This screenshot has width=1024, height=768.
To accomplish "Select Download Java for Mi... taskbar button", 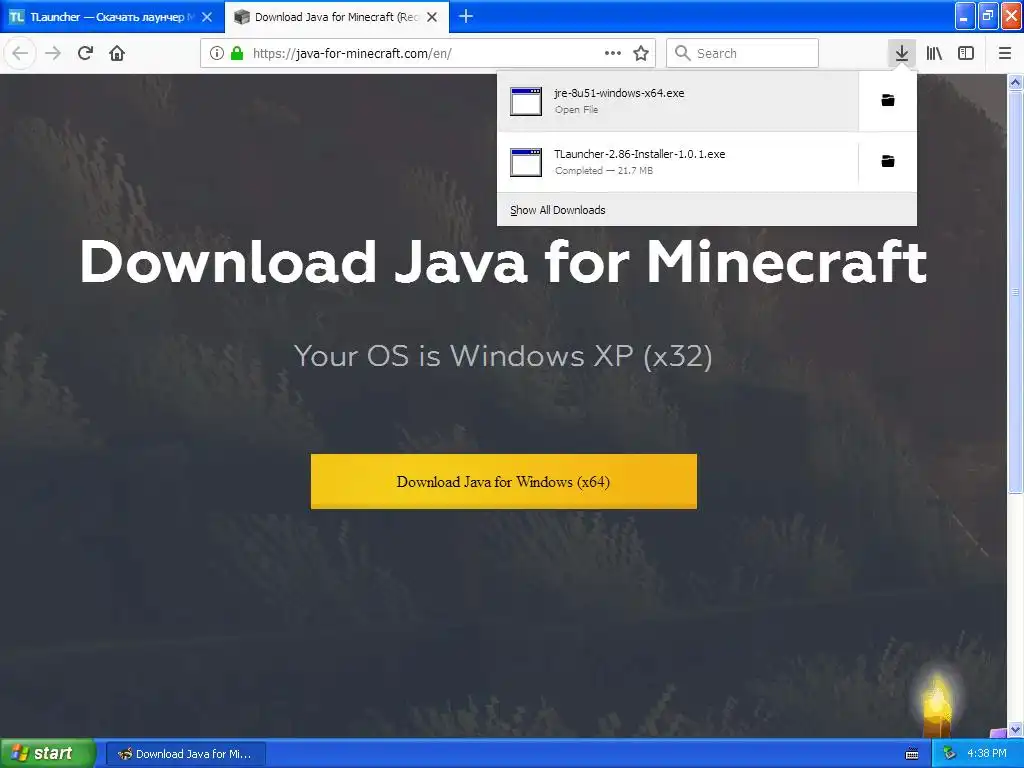I will click(185, 754).
